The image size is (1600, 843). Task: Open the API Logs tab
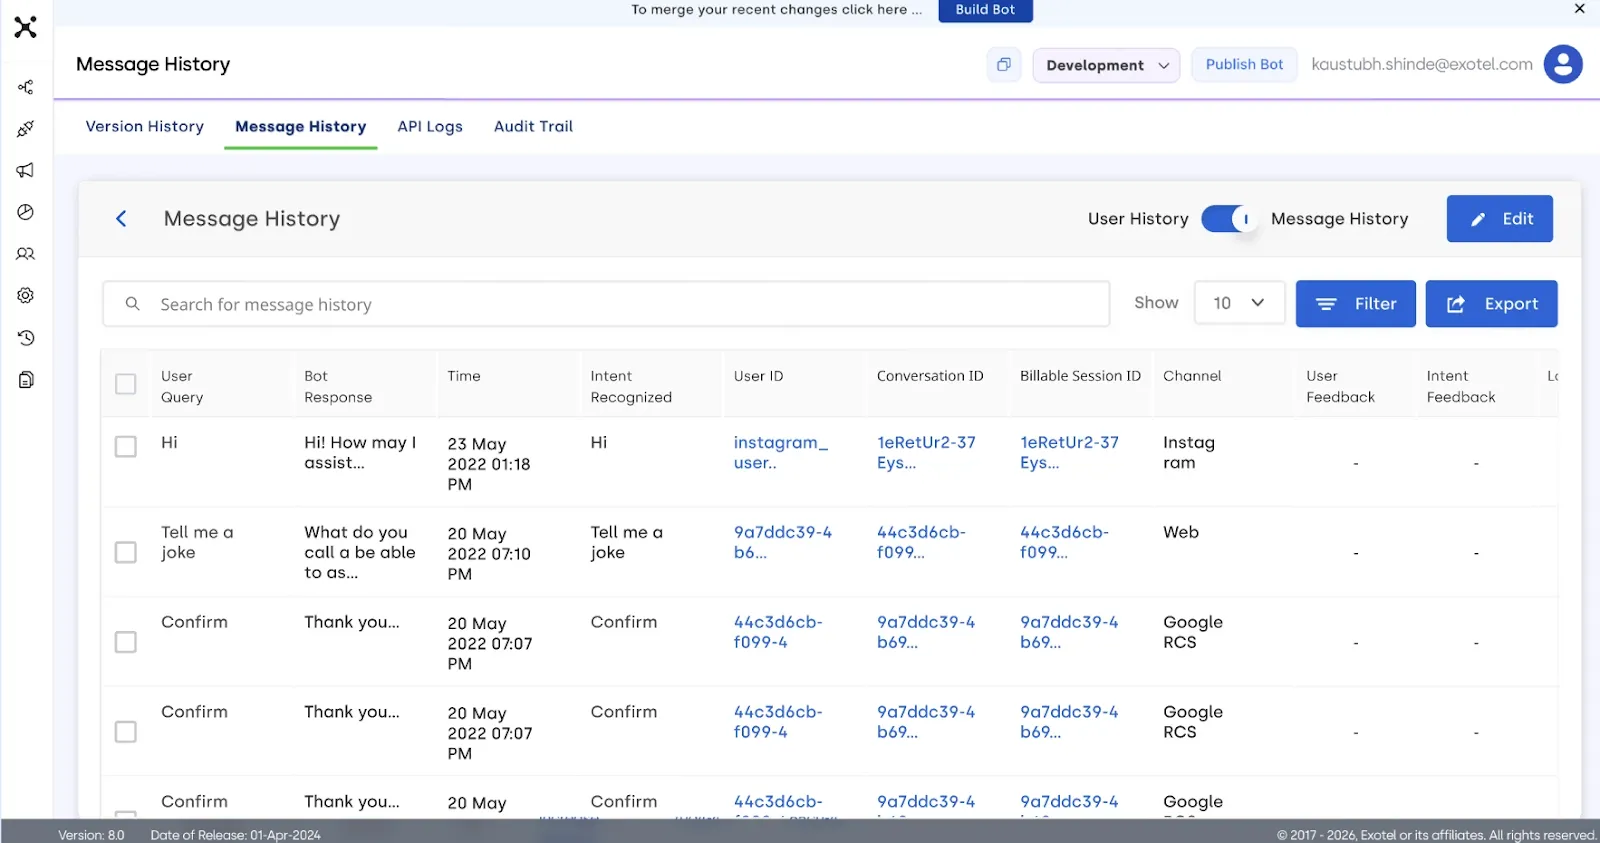pos(430,127)
